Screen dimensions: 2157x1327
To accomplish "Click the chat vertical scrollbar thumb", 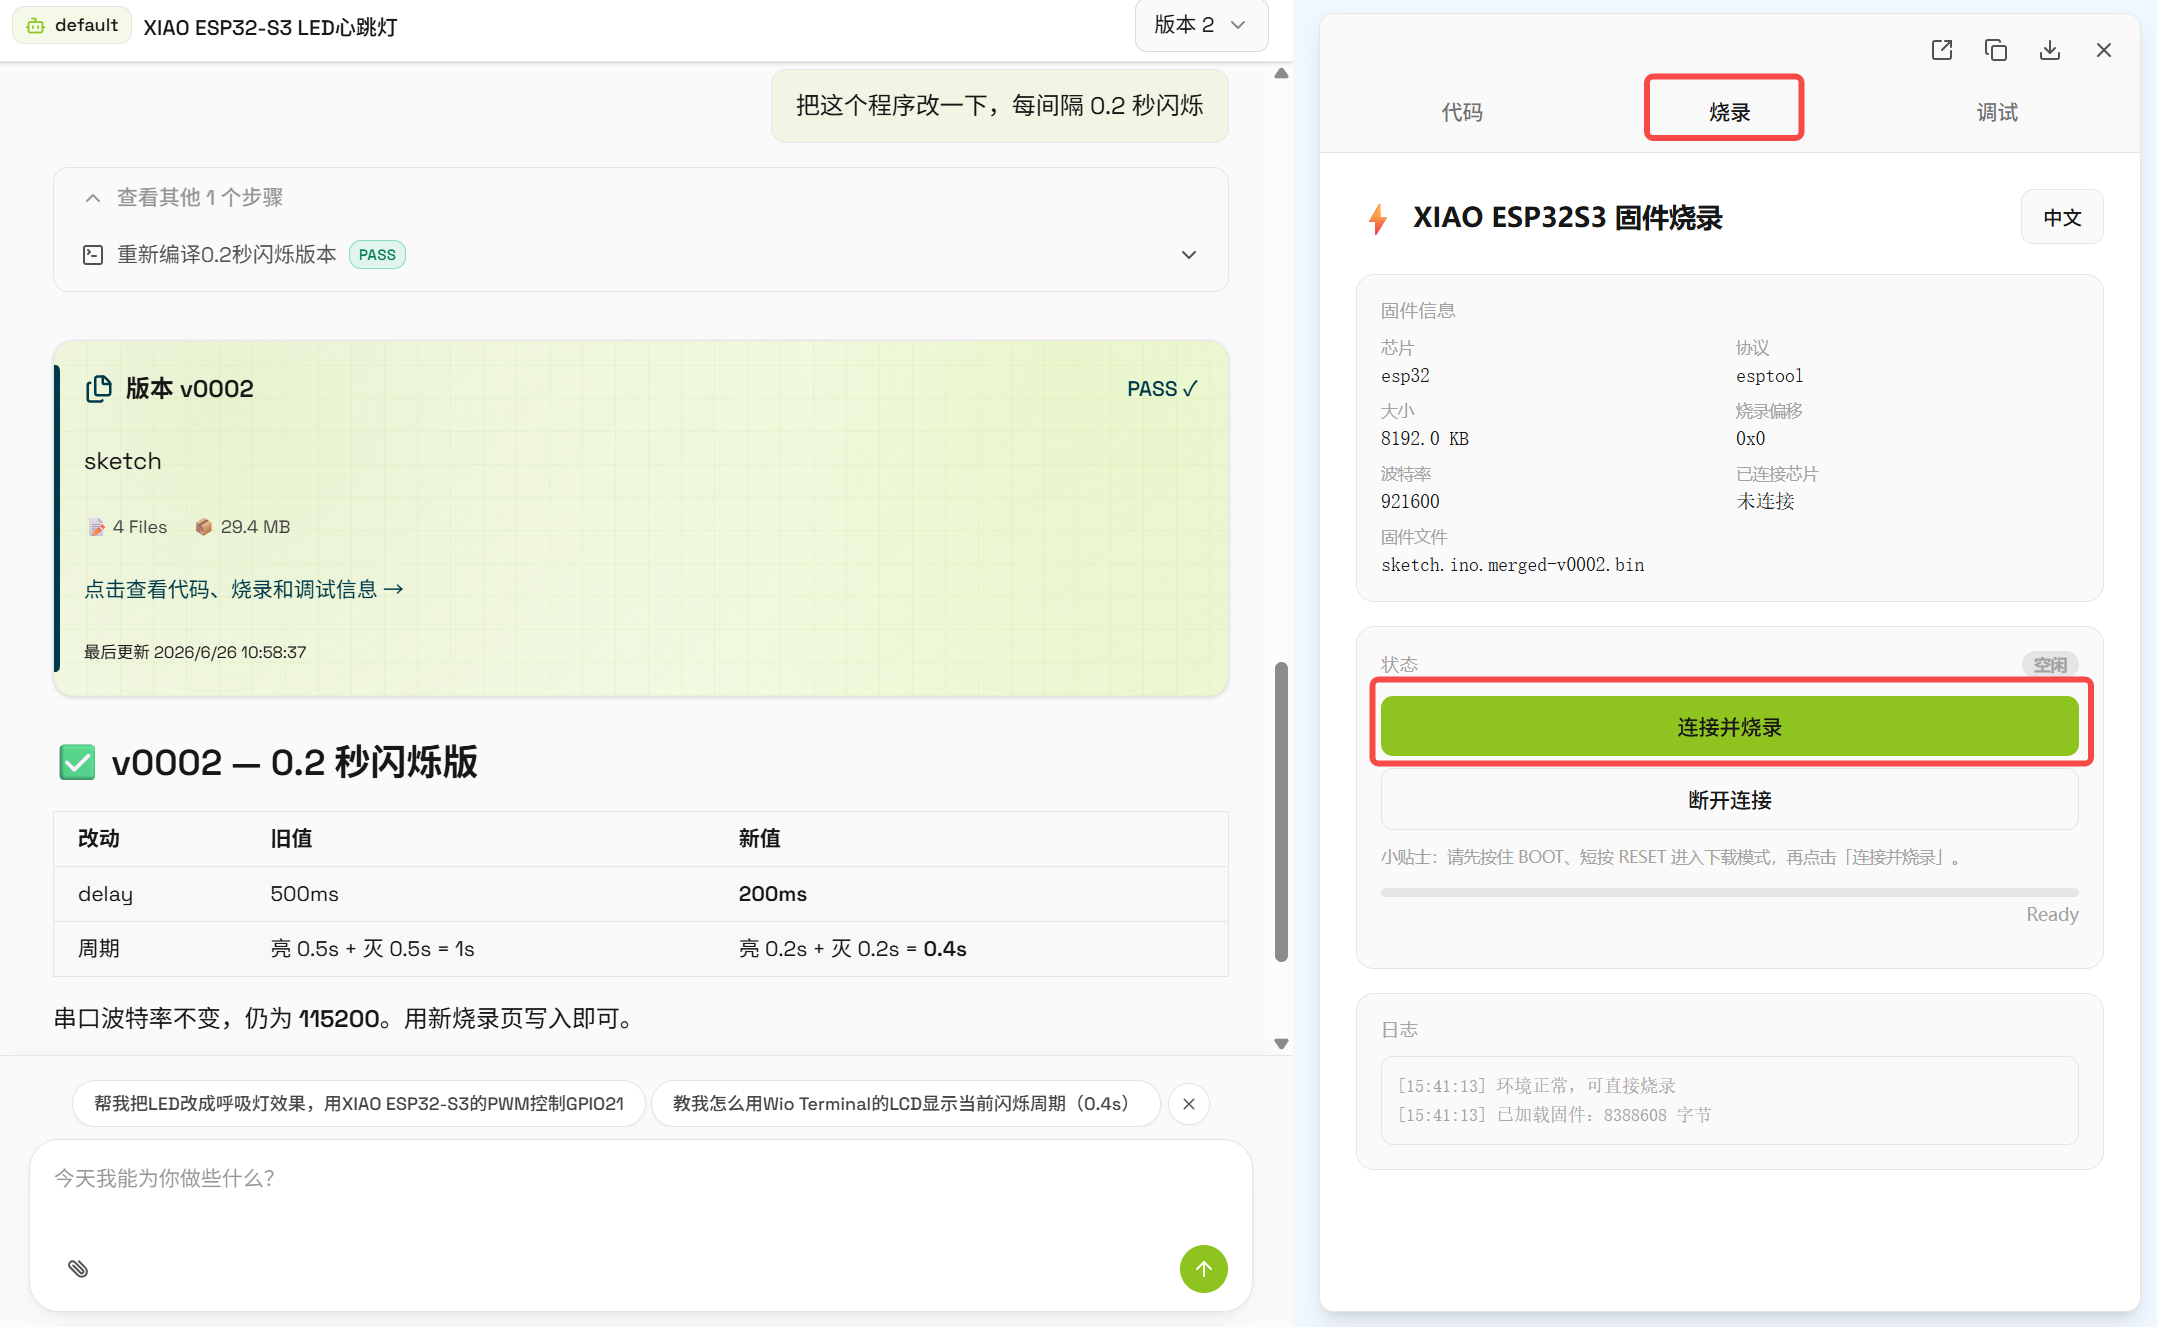I will click(1281, 811).
